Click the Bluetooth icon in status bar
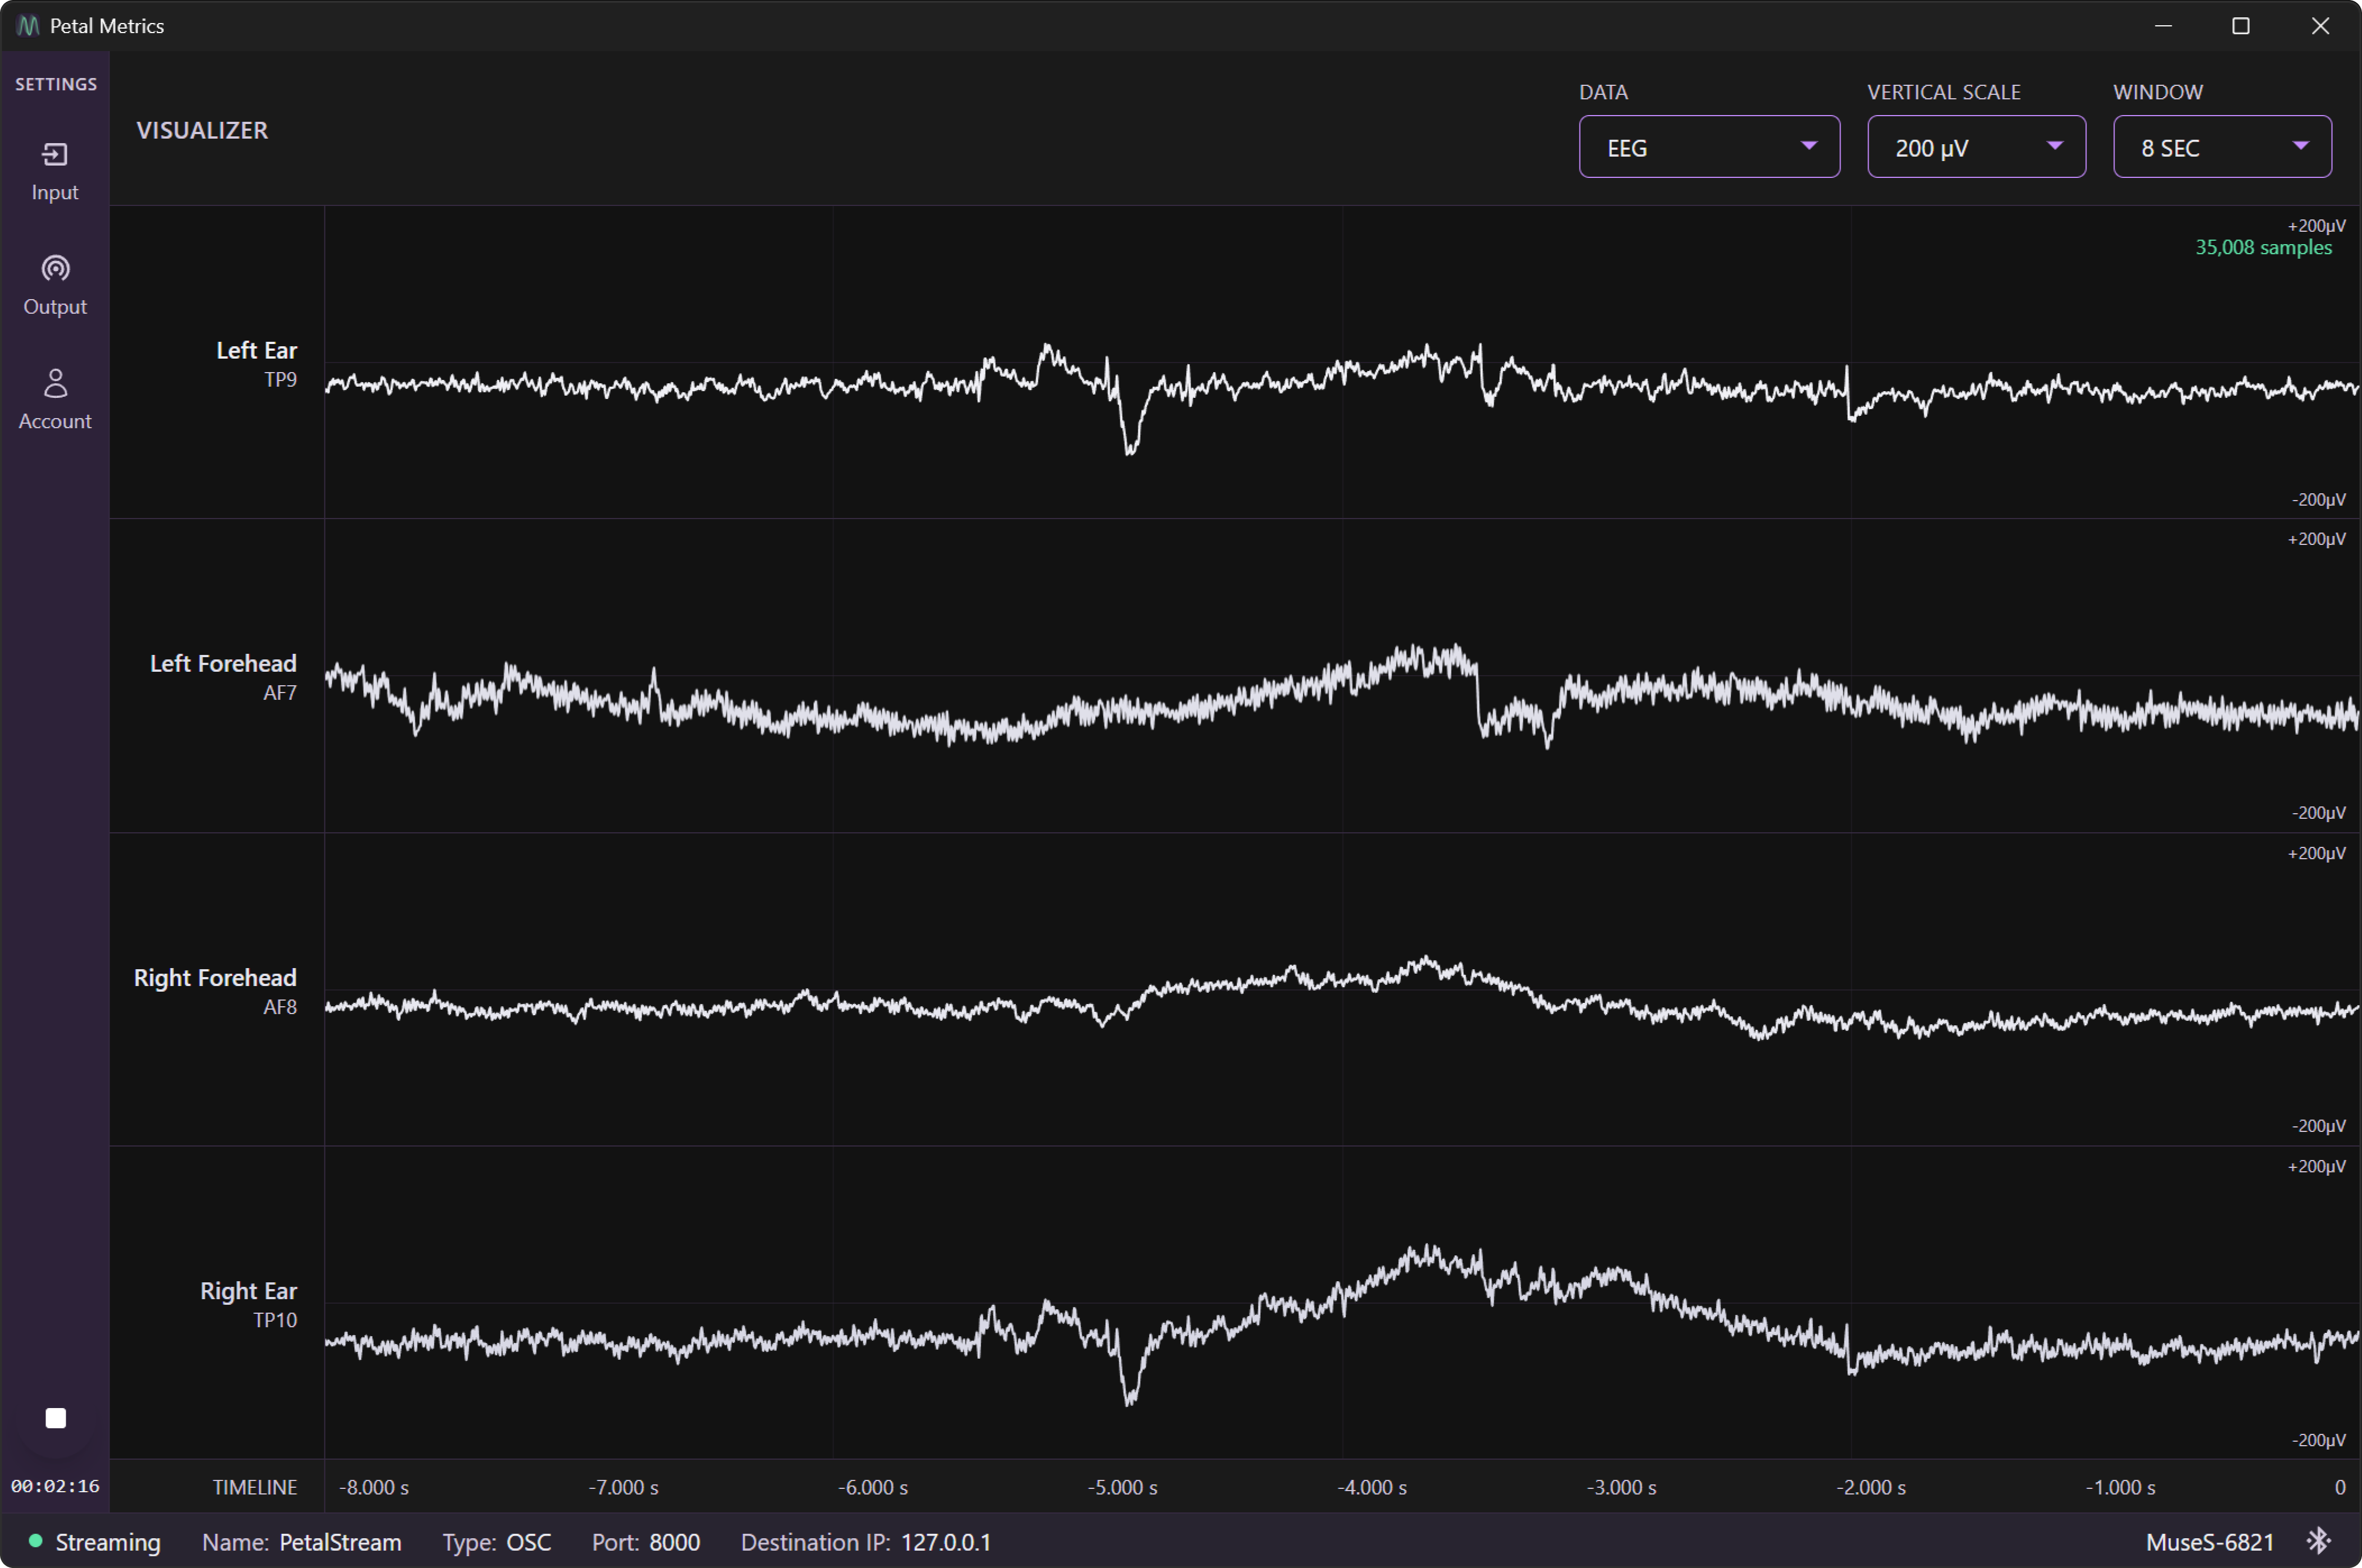The height and width of the screenshot is (1568, 2362). (2318, 1541)
